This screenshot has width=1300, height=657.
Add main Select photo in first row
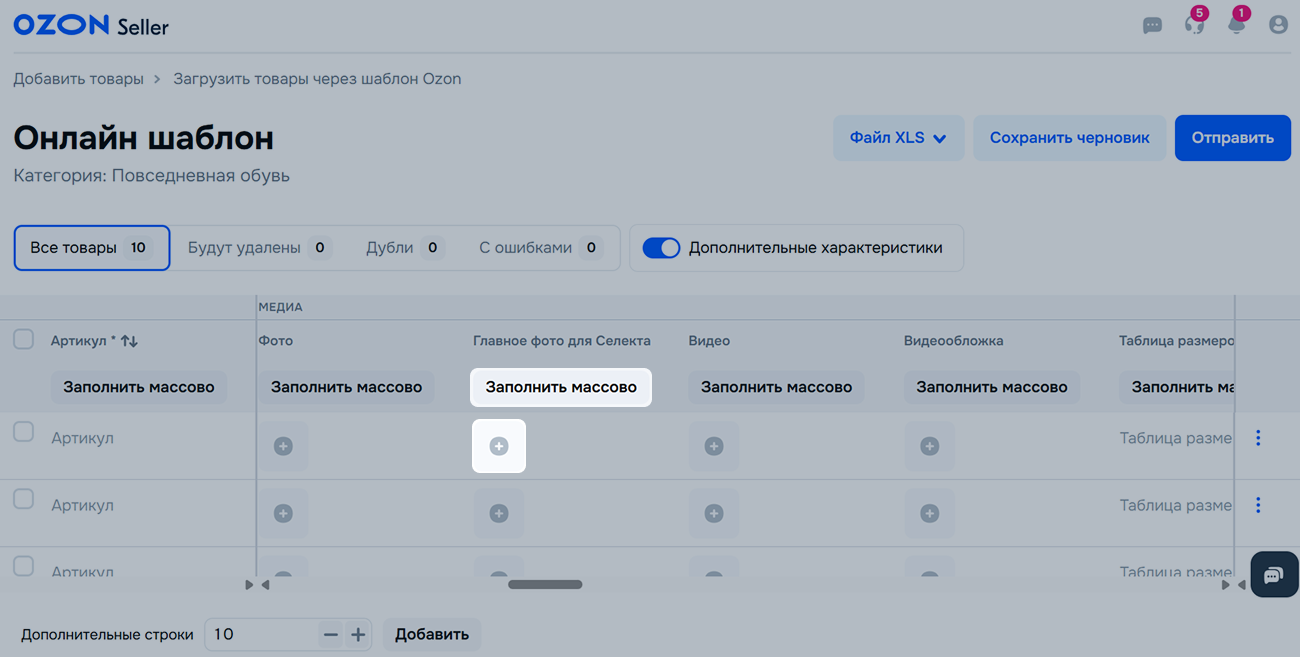pyautogui.click(x=499, y=446)
